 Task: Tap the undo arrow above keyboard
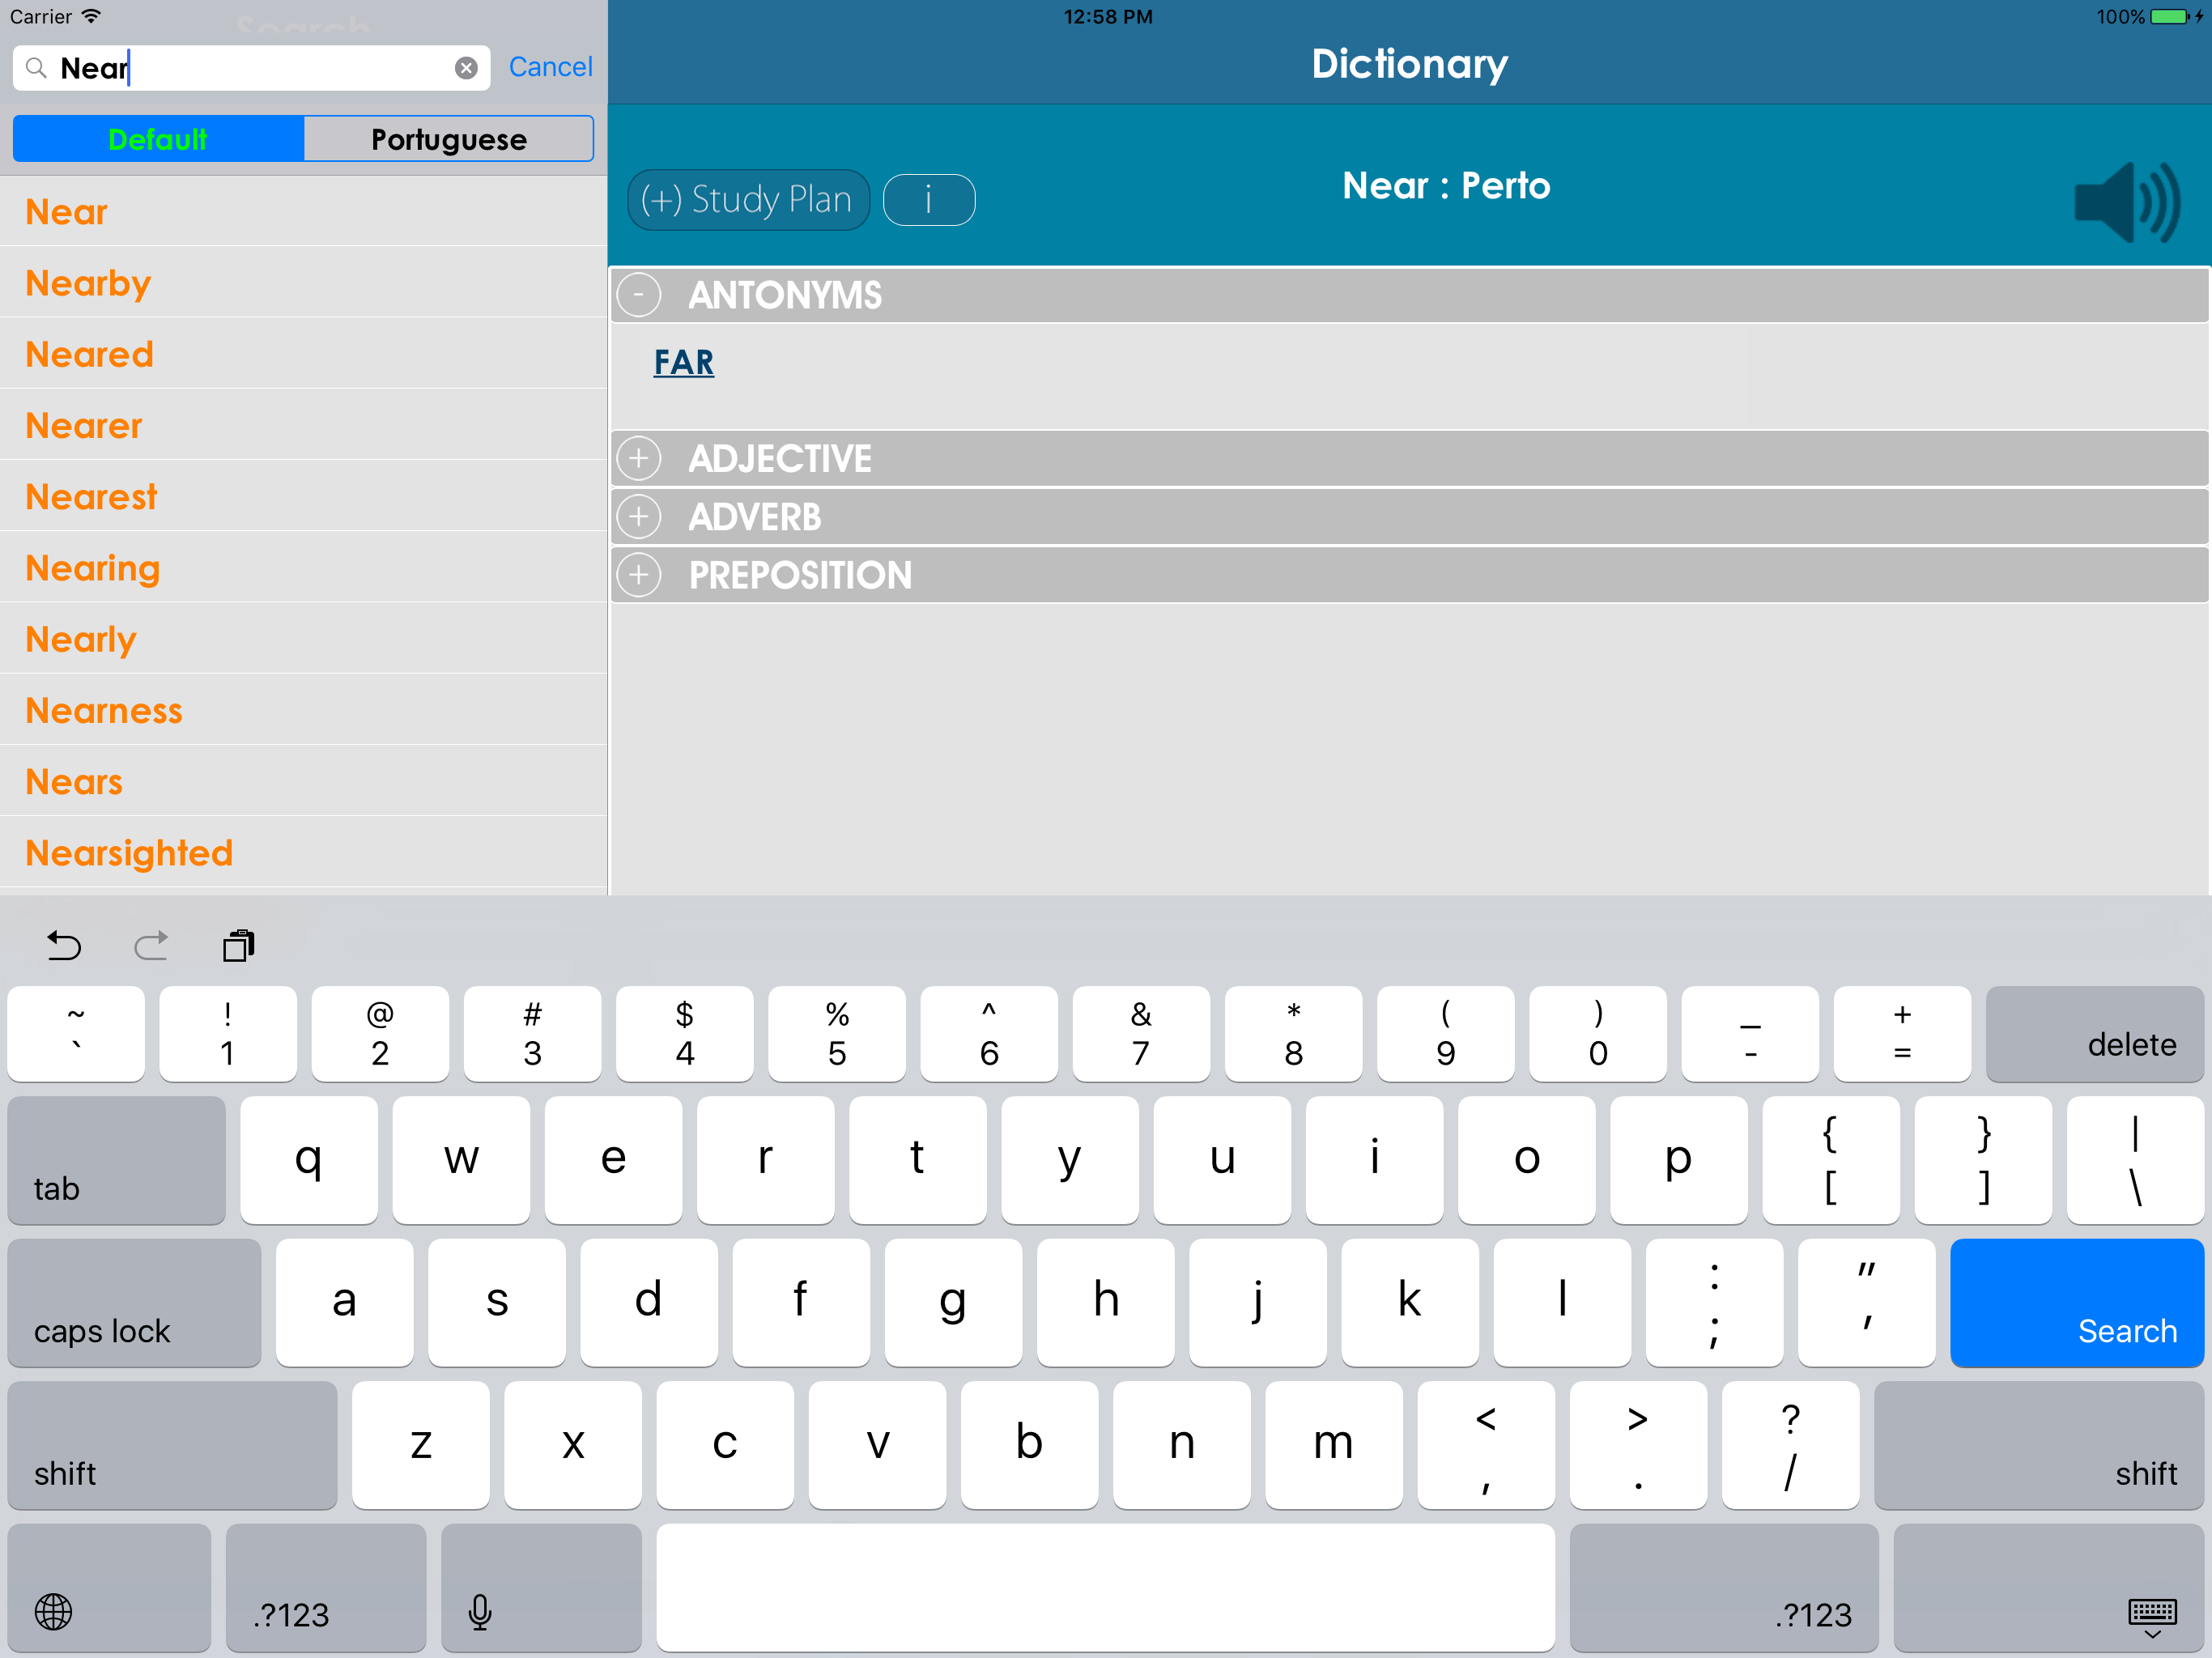(x=64, y=945)
